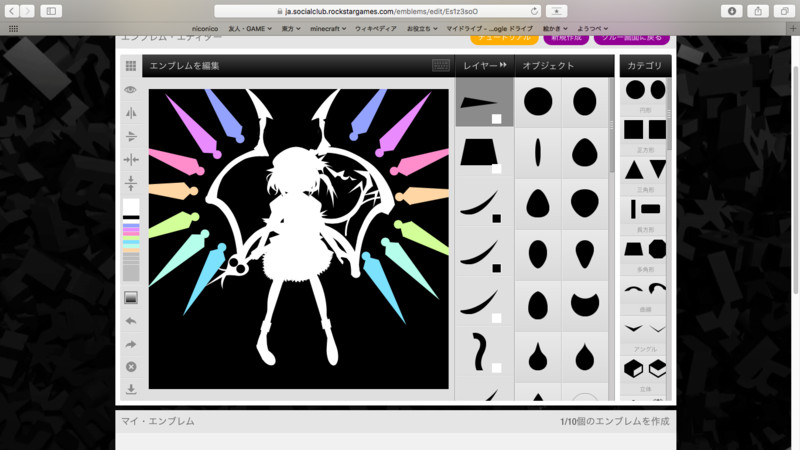This screenshot has width=800, height=450.
Task: Click the emblem canvas artwork
Action: point(298,239)
